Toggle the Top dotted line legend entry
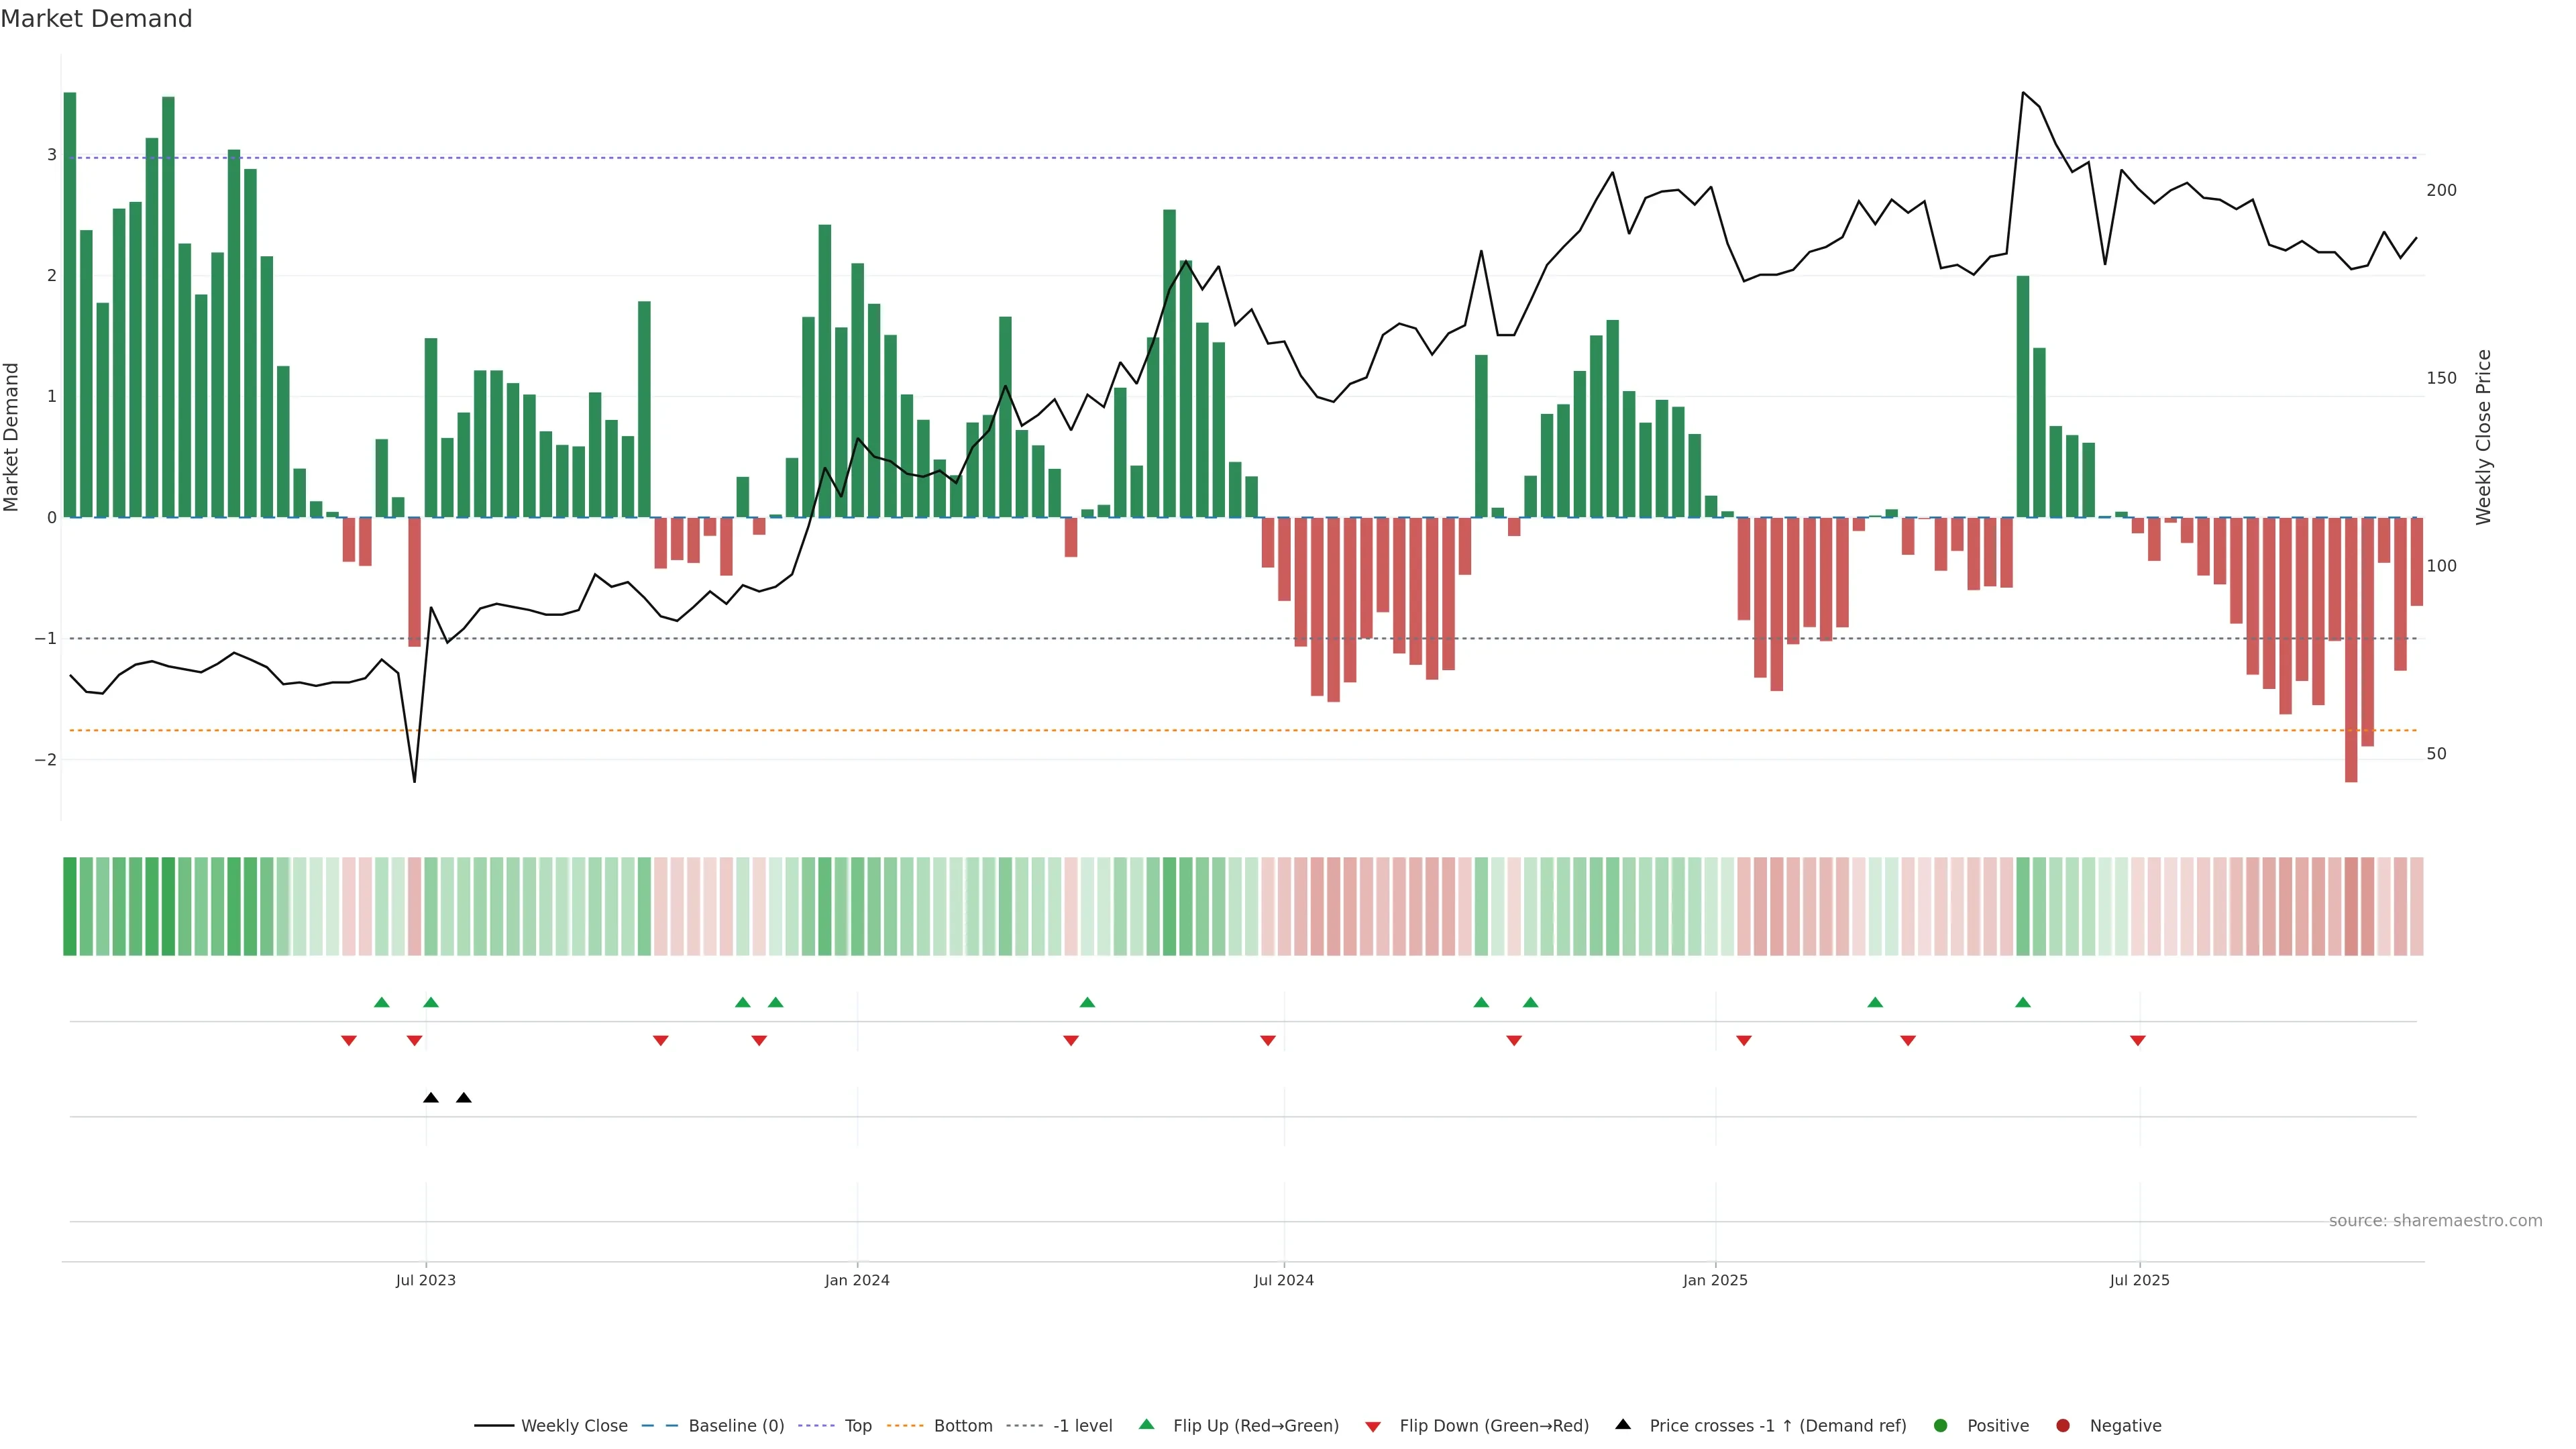Viewport: 2576px width, 1449px height. click(x=857, y=1425)
